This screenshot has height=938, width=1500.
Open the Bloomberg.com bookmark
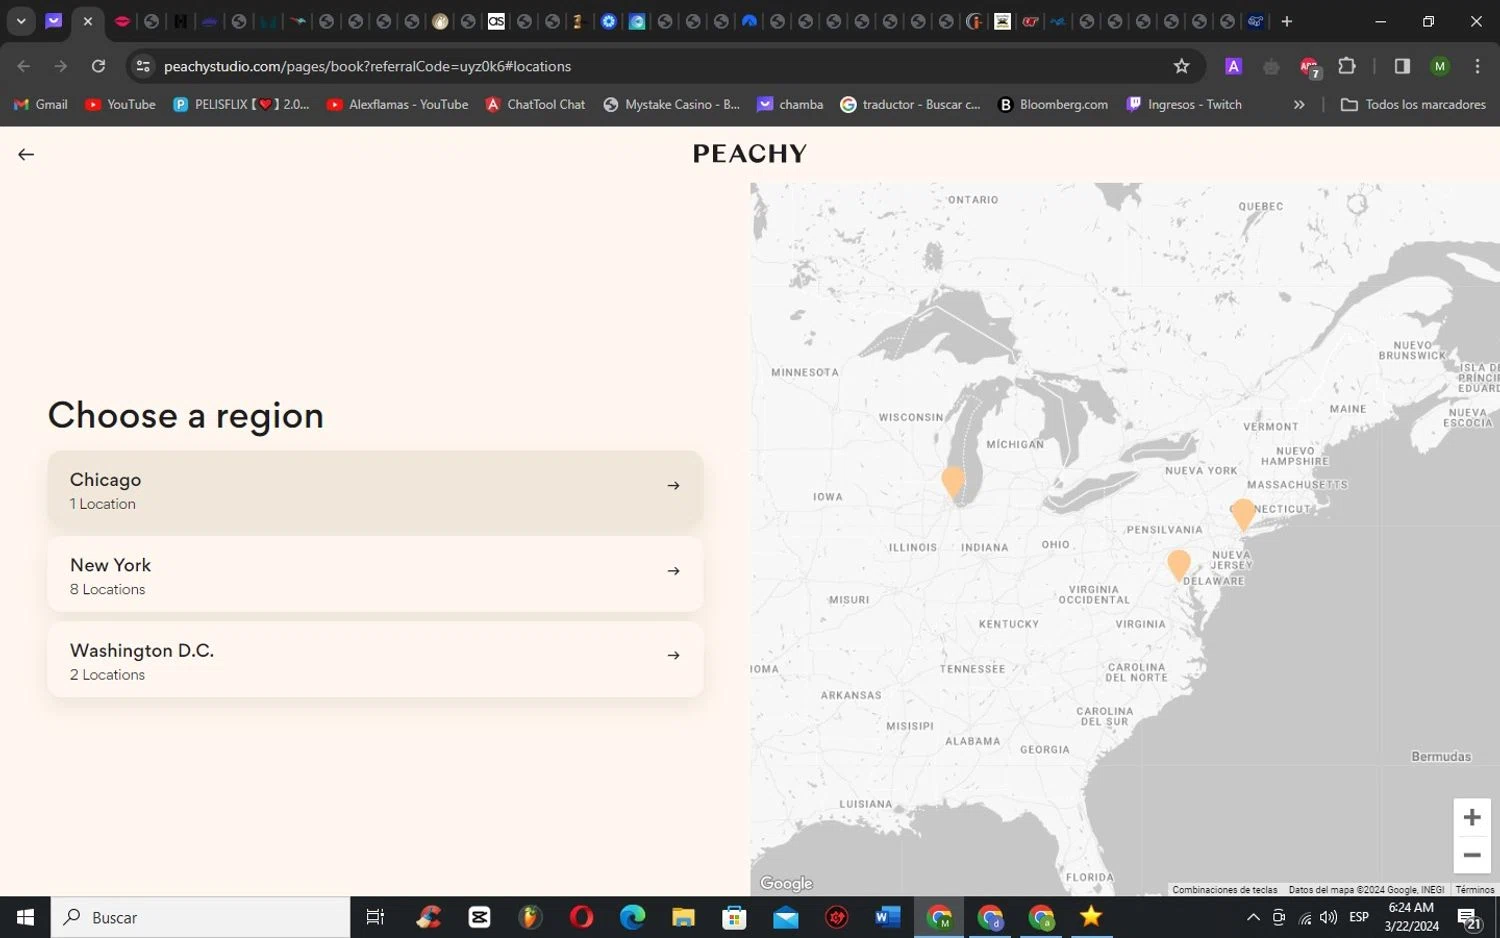click(1053, 104)
